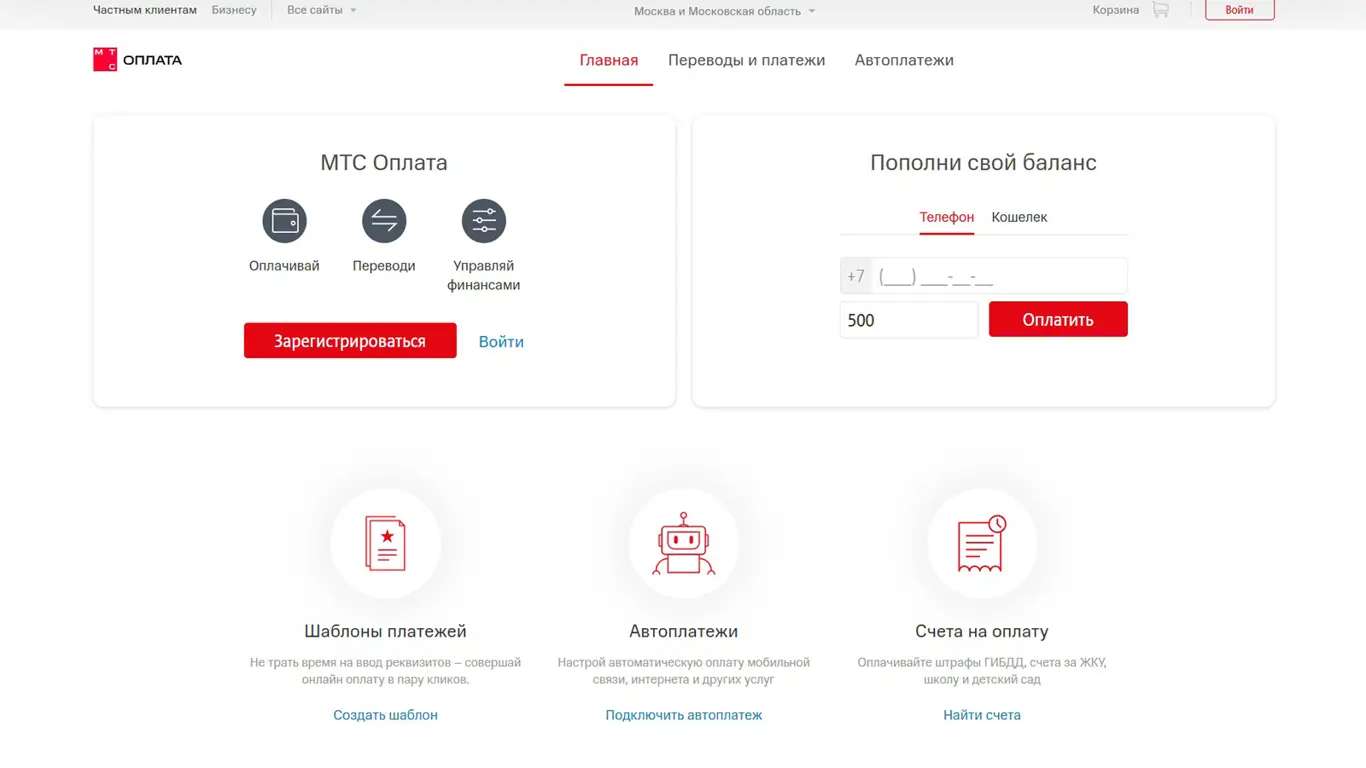Click the sliders icon above Управляй финансами
This screenshot has height=768, width=1366.
pyautogui.click(x=484, y=221)
